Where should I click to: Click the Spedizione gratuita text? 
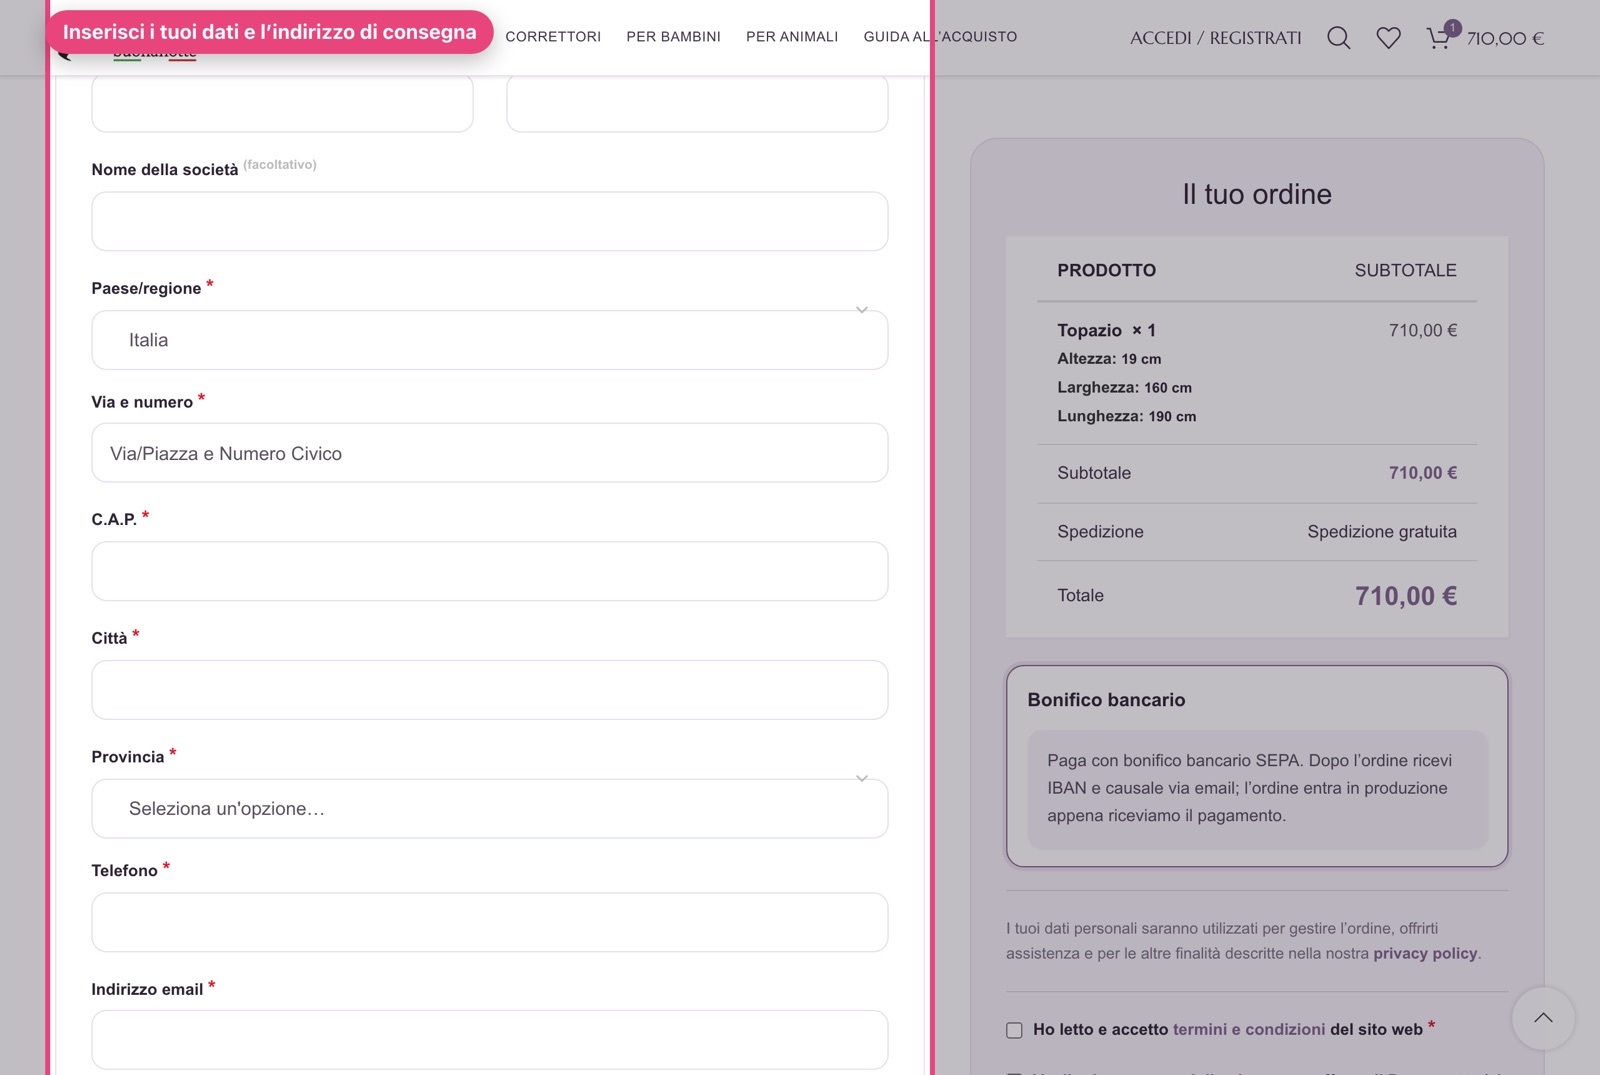pyautogui.click(x=1382, y=532)
